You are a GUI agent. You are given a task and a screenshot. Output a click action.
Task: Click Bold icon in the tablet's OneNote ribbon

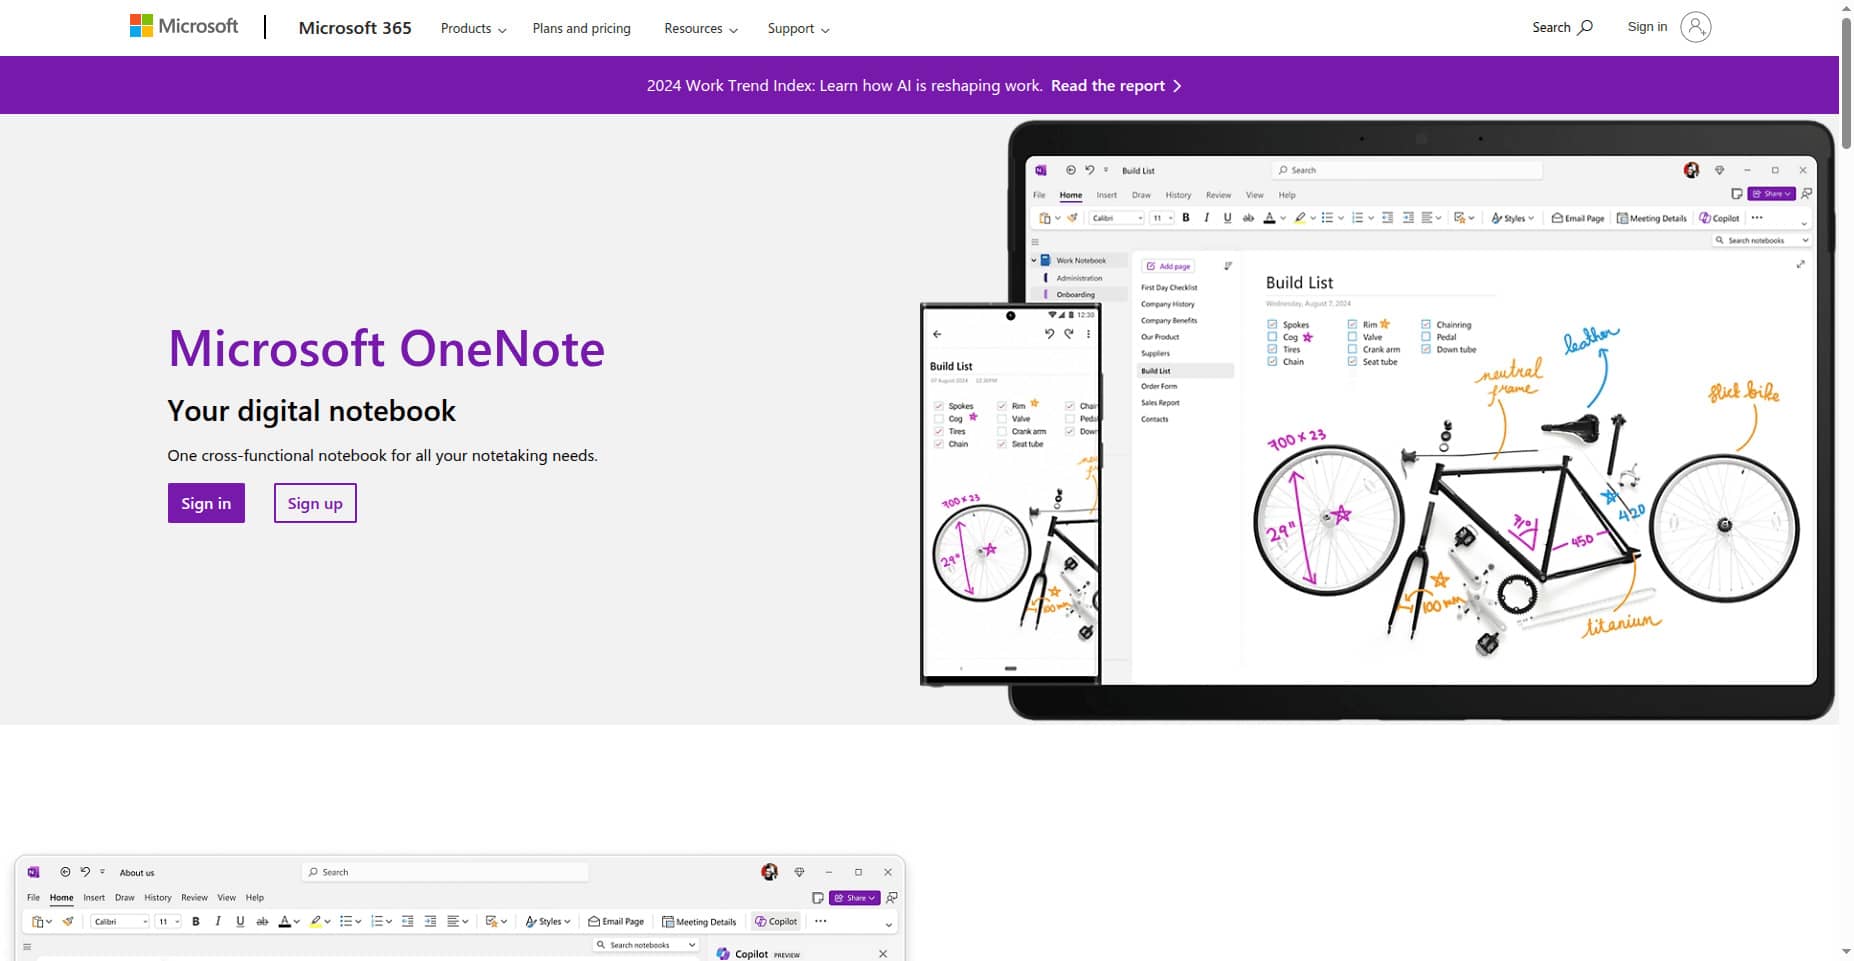tap(1186, 218)
